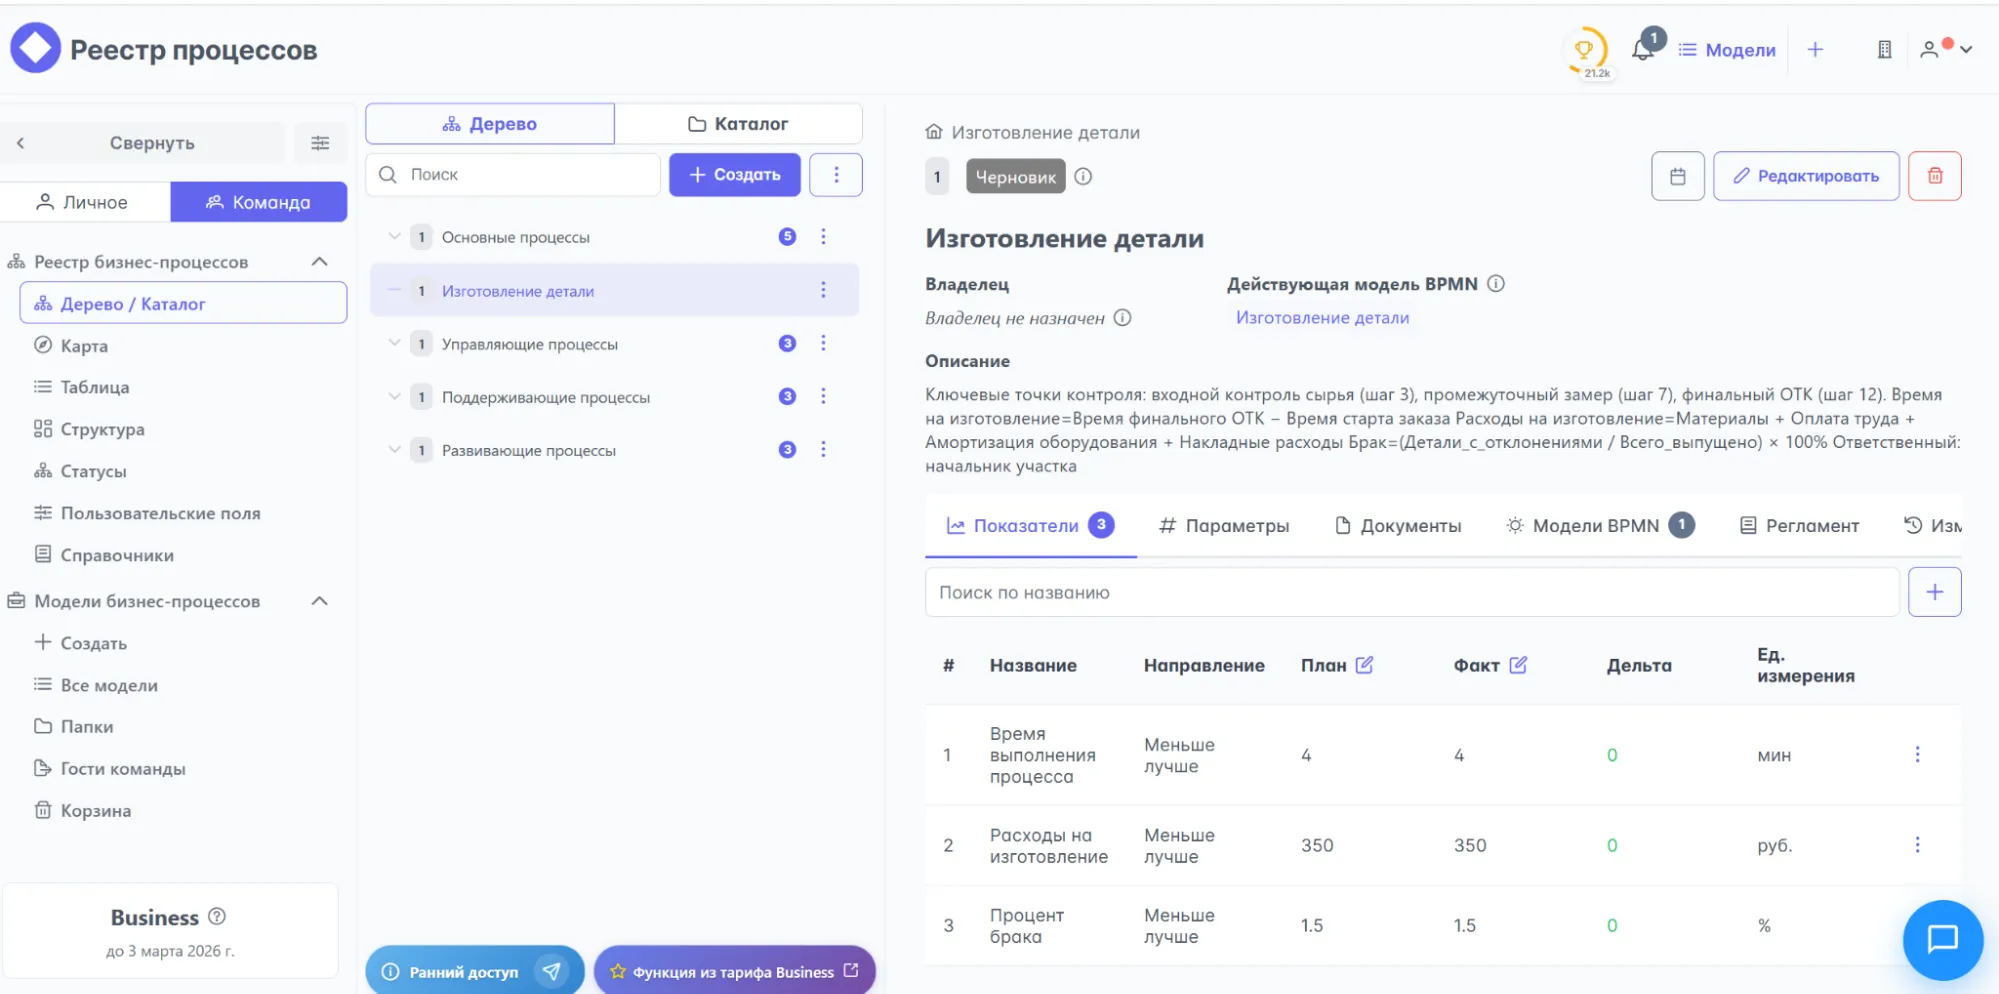This screenshot has height=994, width=1999.
Task: Switch to Команда workspace
Action: [x=259, y=202]
